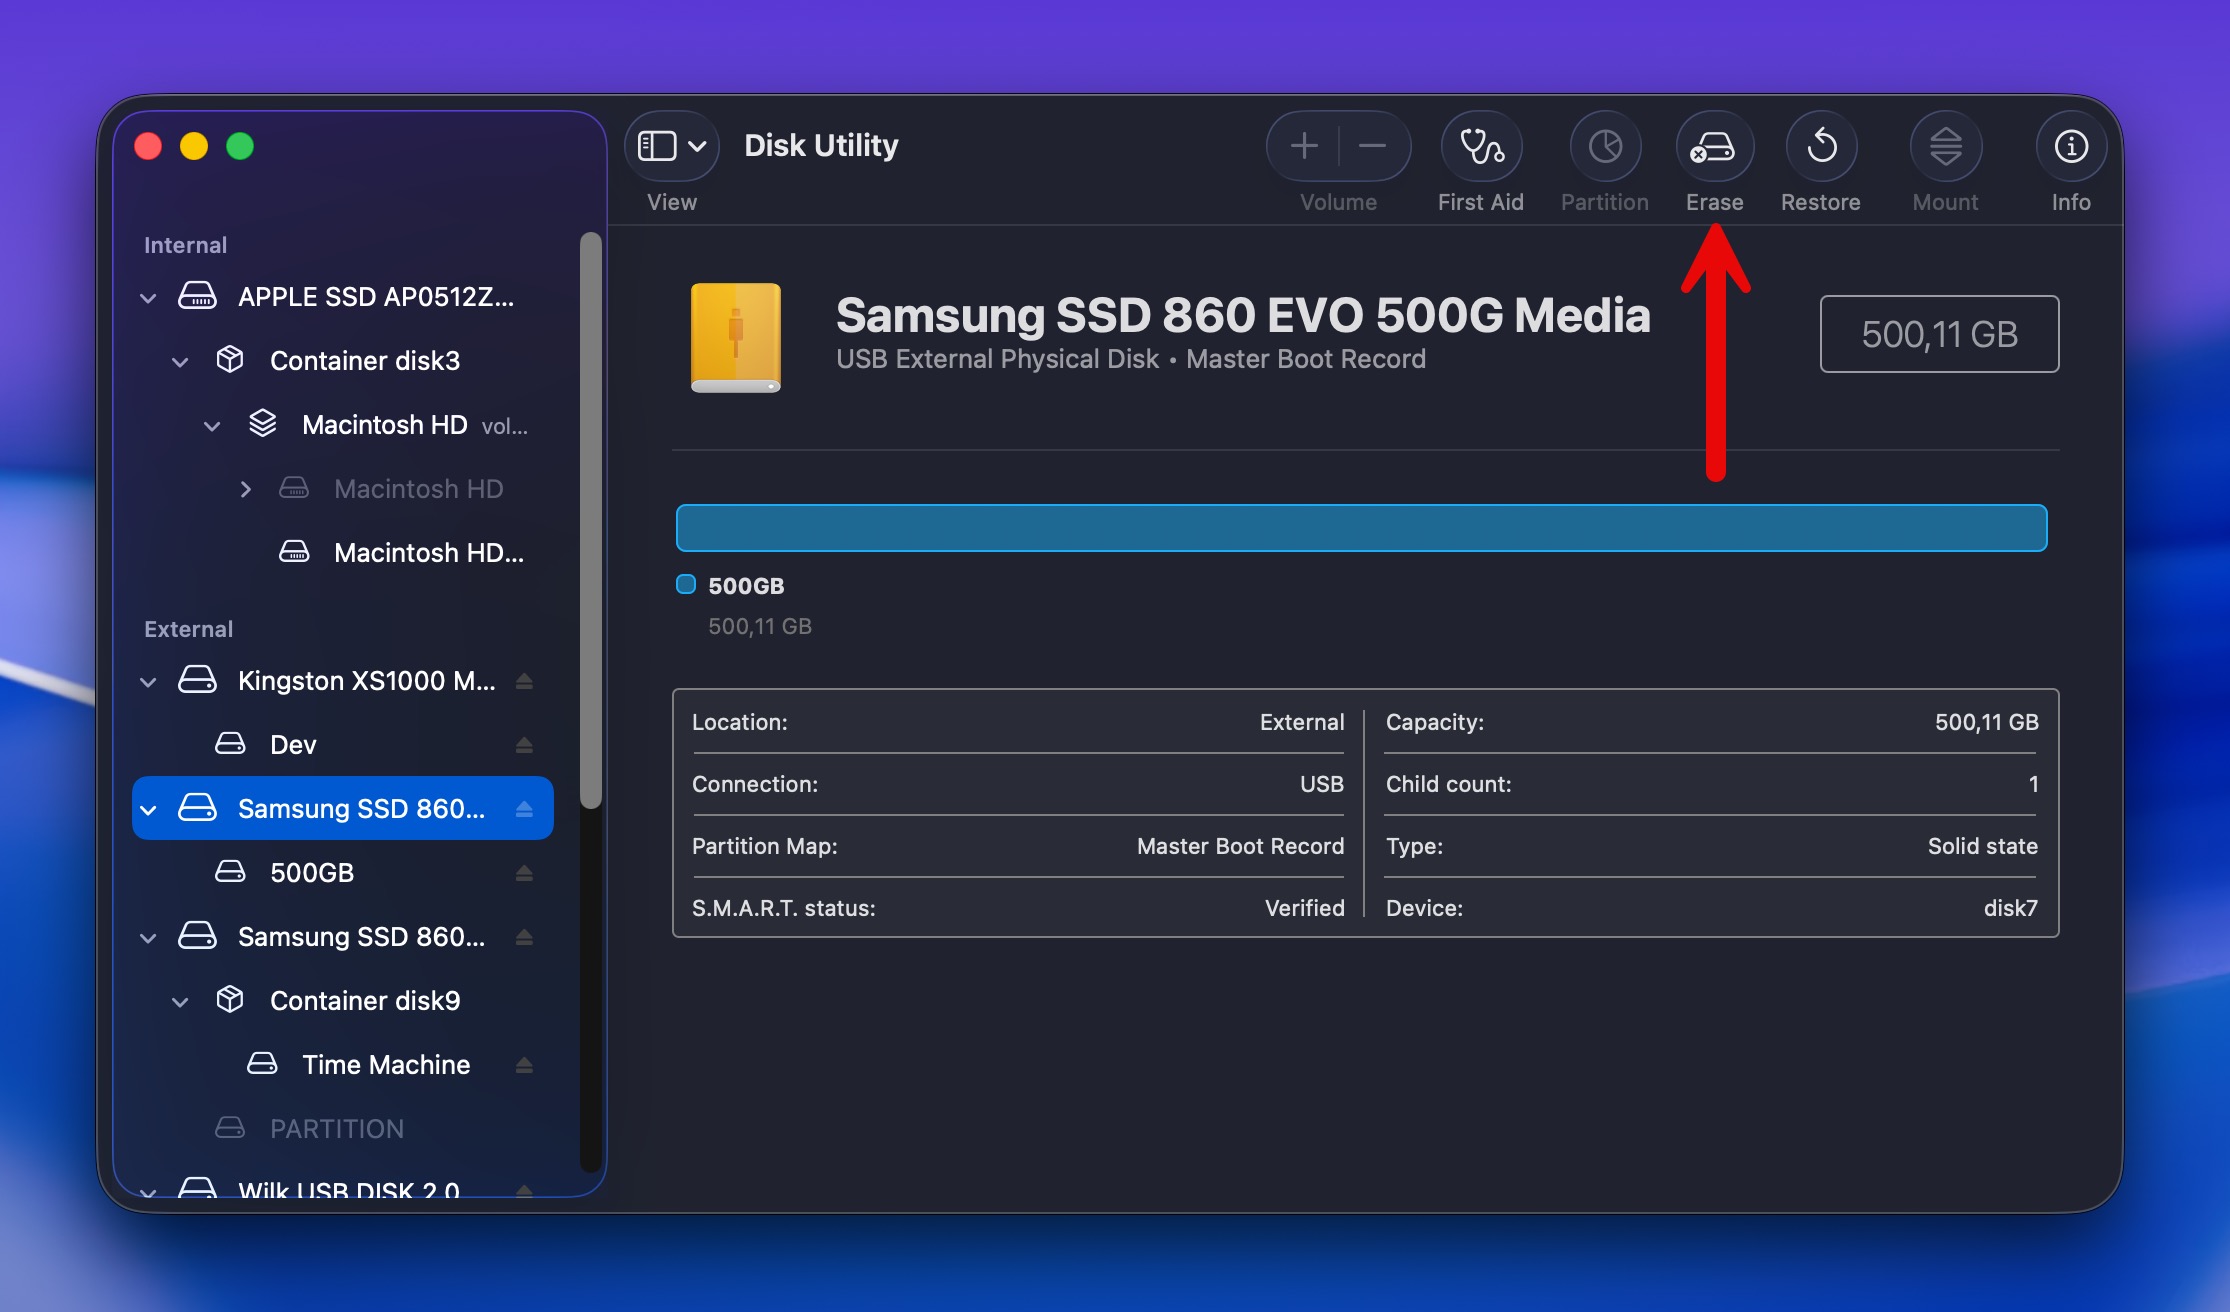Show Info for the Samsung SSD
The height and width of the screenshot is (1312, 2230).
[2069, 146]
